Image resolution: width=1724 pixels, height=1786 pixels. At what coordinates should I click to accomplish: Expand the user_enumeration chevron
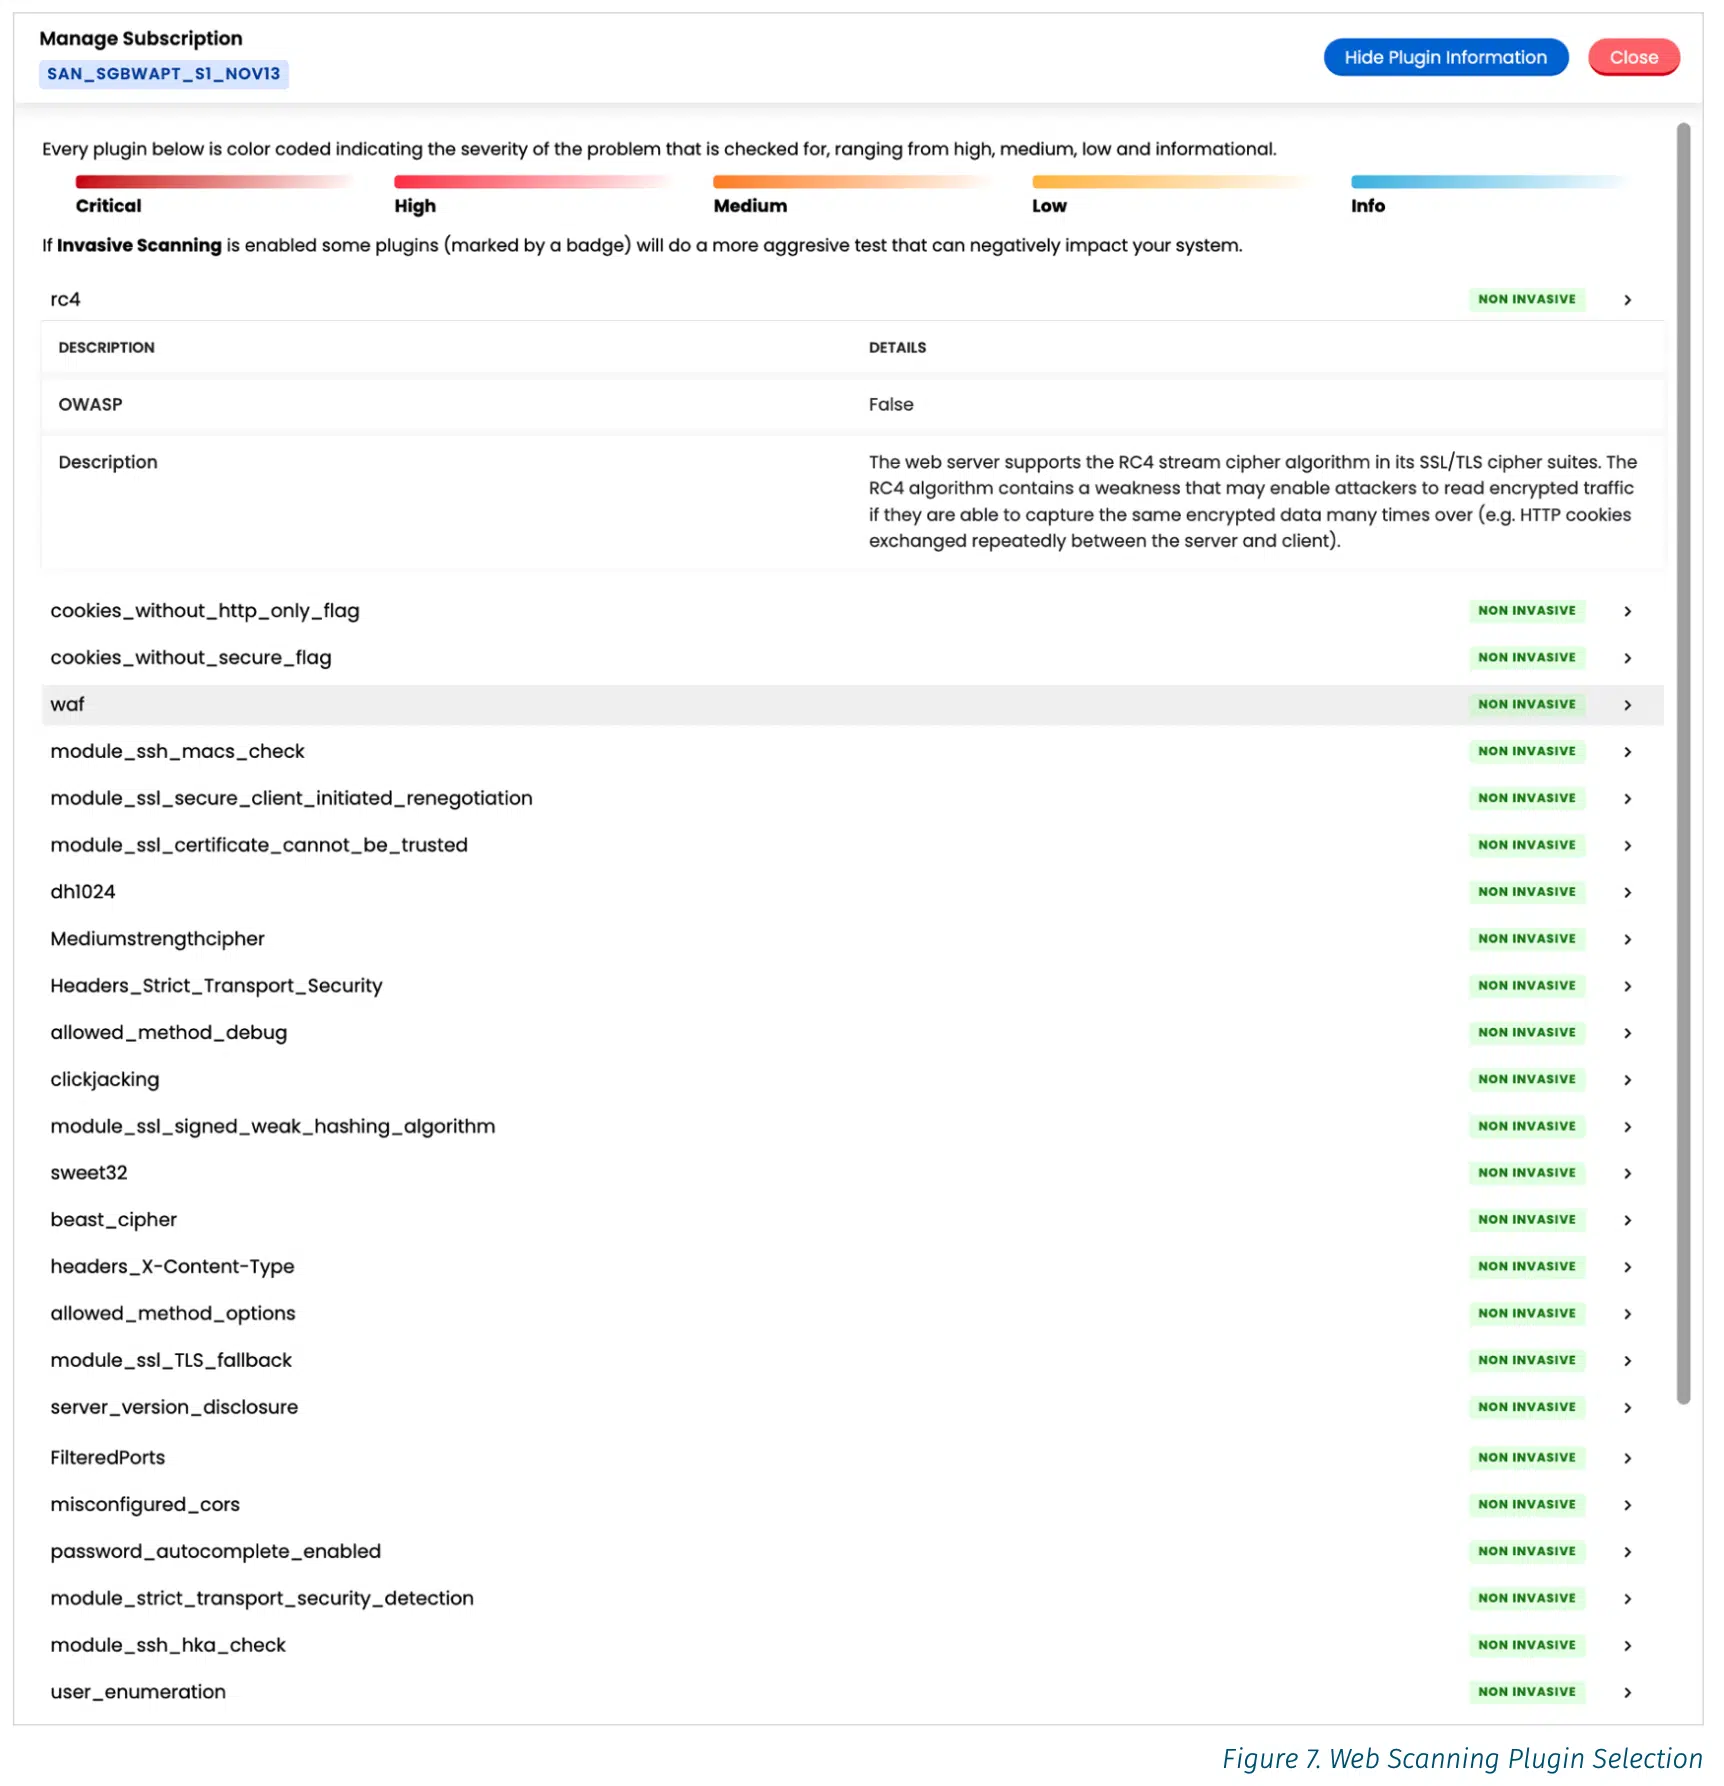point(1627,1693)
